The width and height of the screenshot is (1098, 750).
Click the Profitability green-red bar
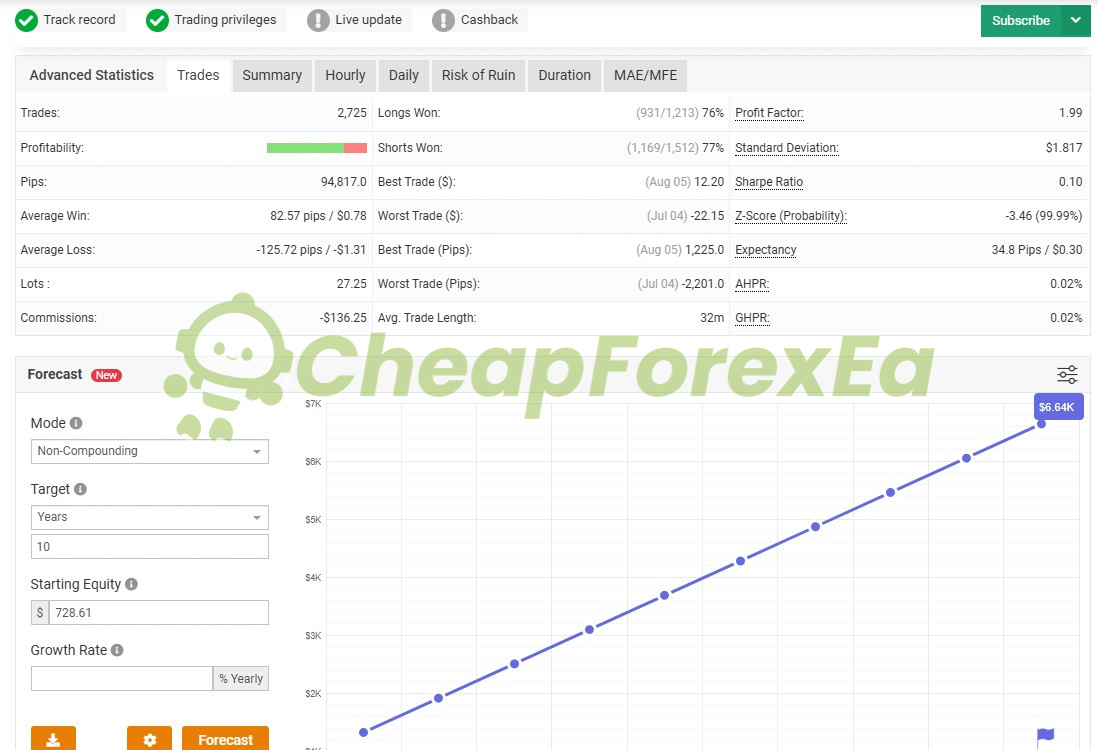[317, 148]
